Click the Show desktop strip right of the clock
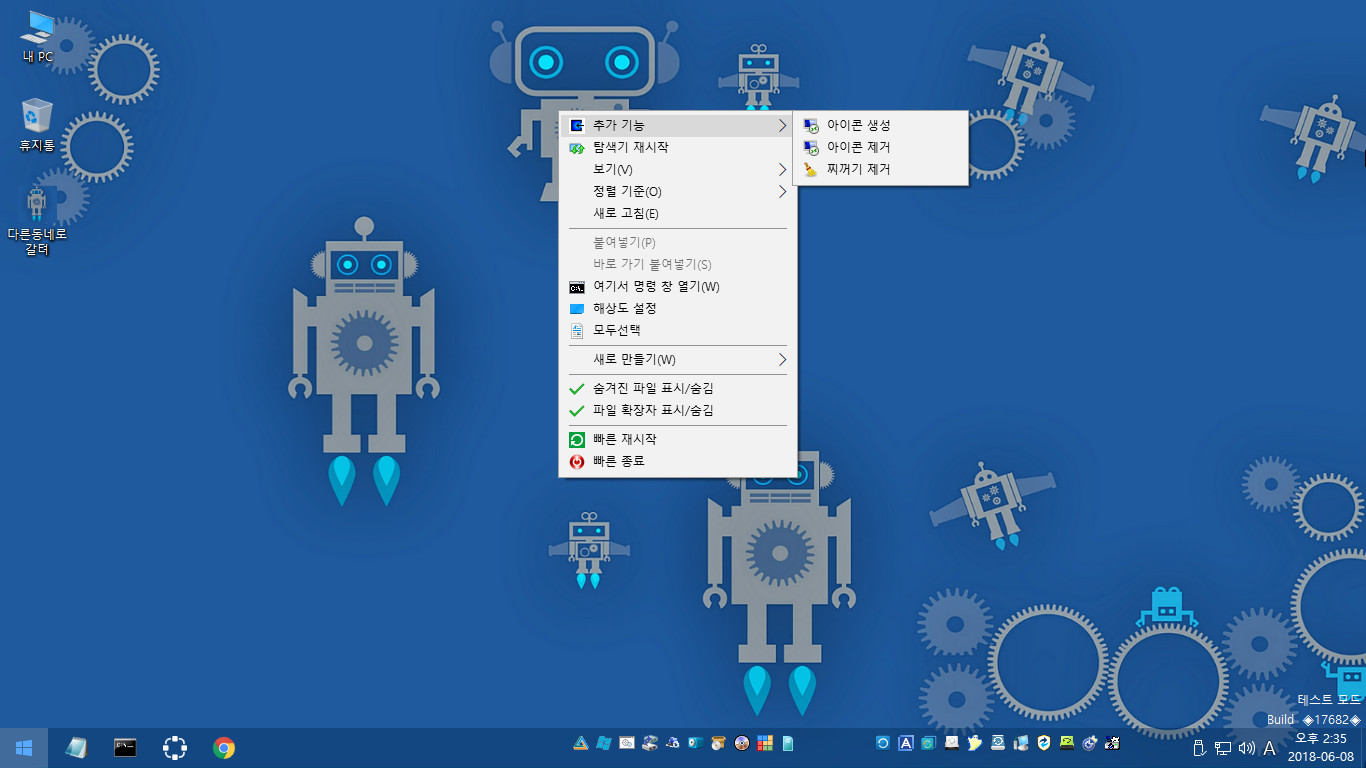 click(1363, 748)
